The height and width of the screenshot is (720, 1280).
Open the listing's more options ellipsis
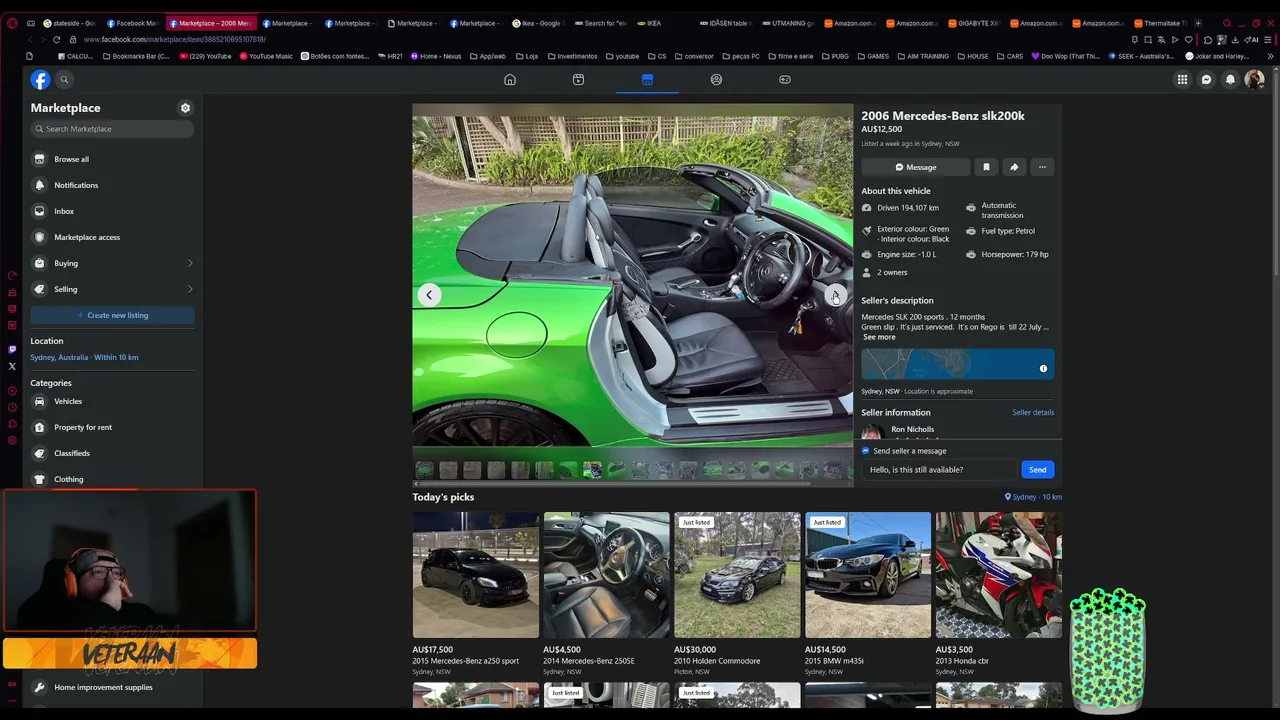(1042, 167)
